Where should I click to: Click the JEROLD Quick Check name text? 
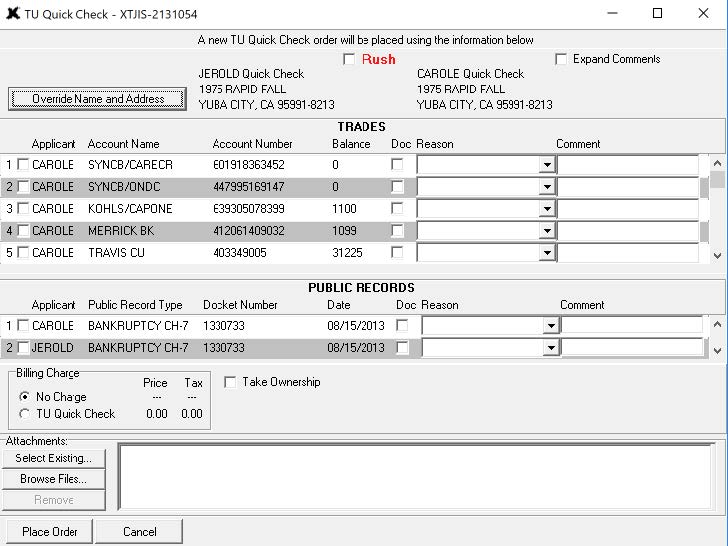click(251, 74)
